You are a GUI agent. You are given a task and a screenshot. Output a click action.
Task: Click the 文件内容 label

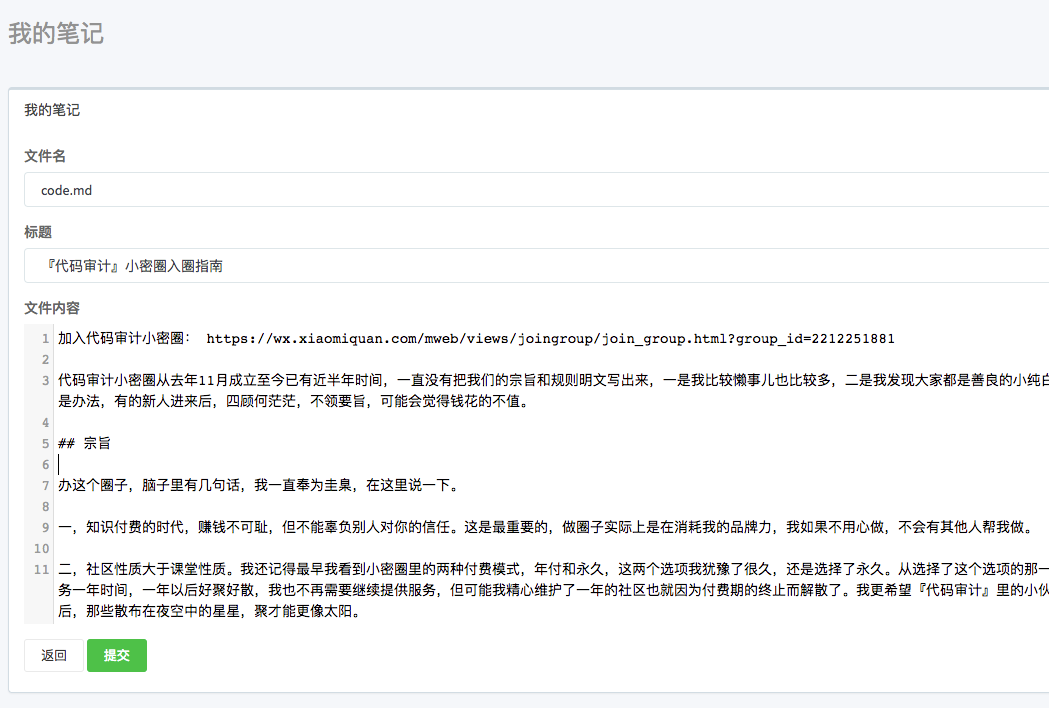point(52,307)
